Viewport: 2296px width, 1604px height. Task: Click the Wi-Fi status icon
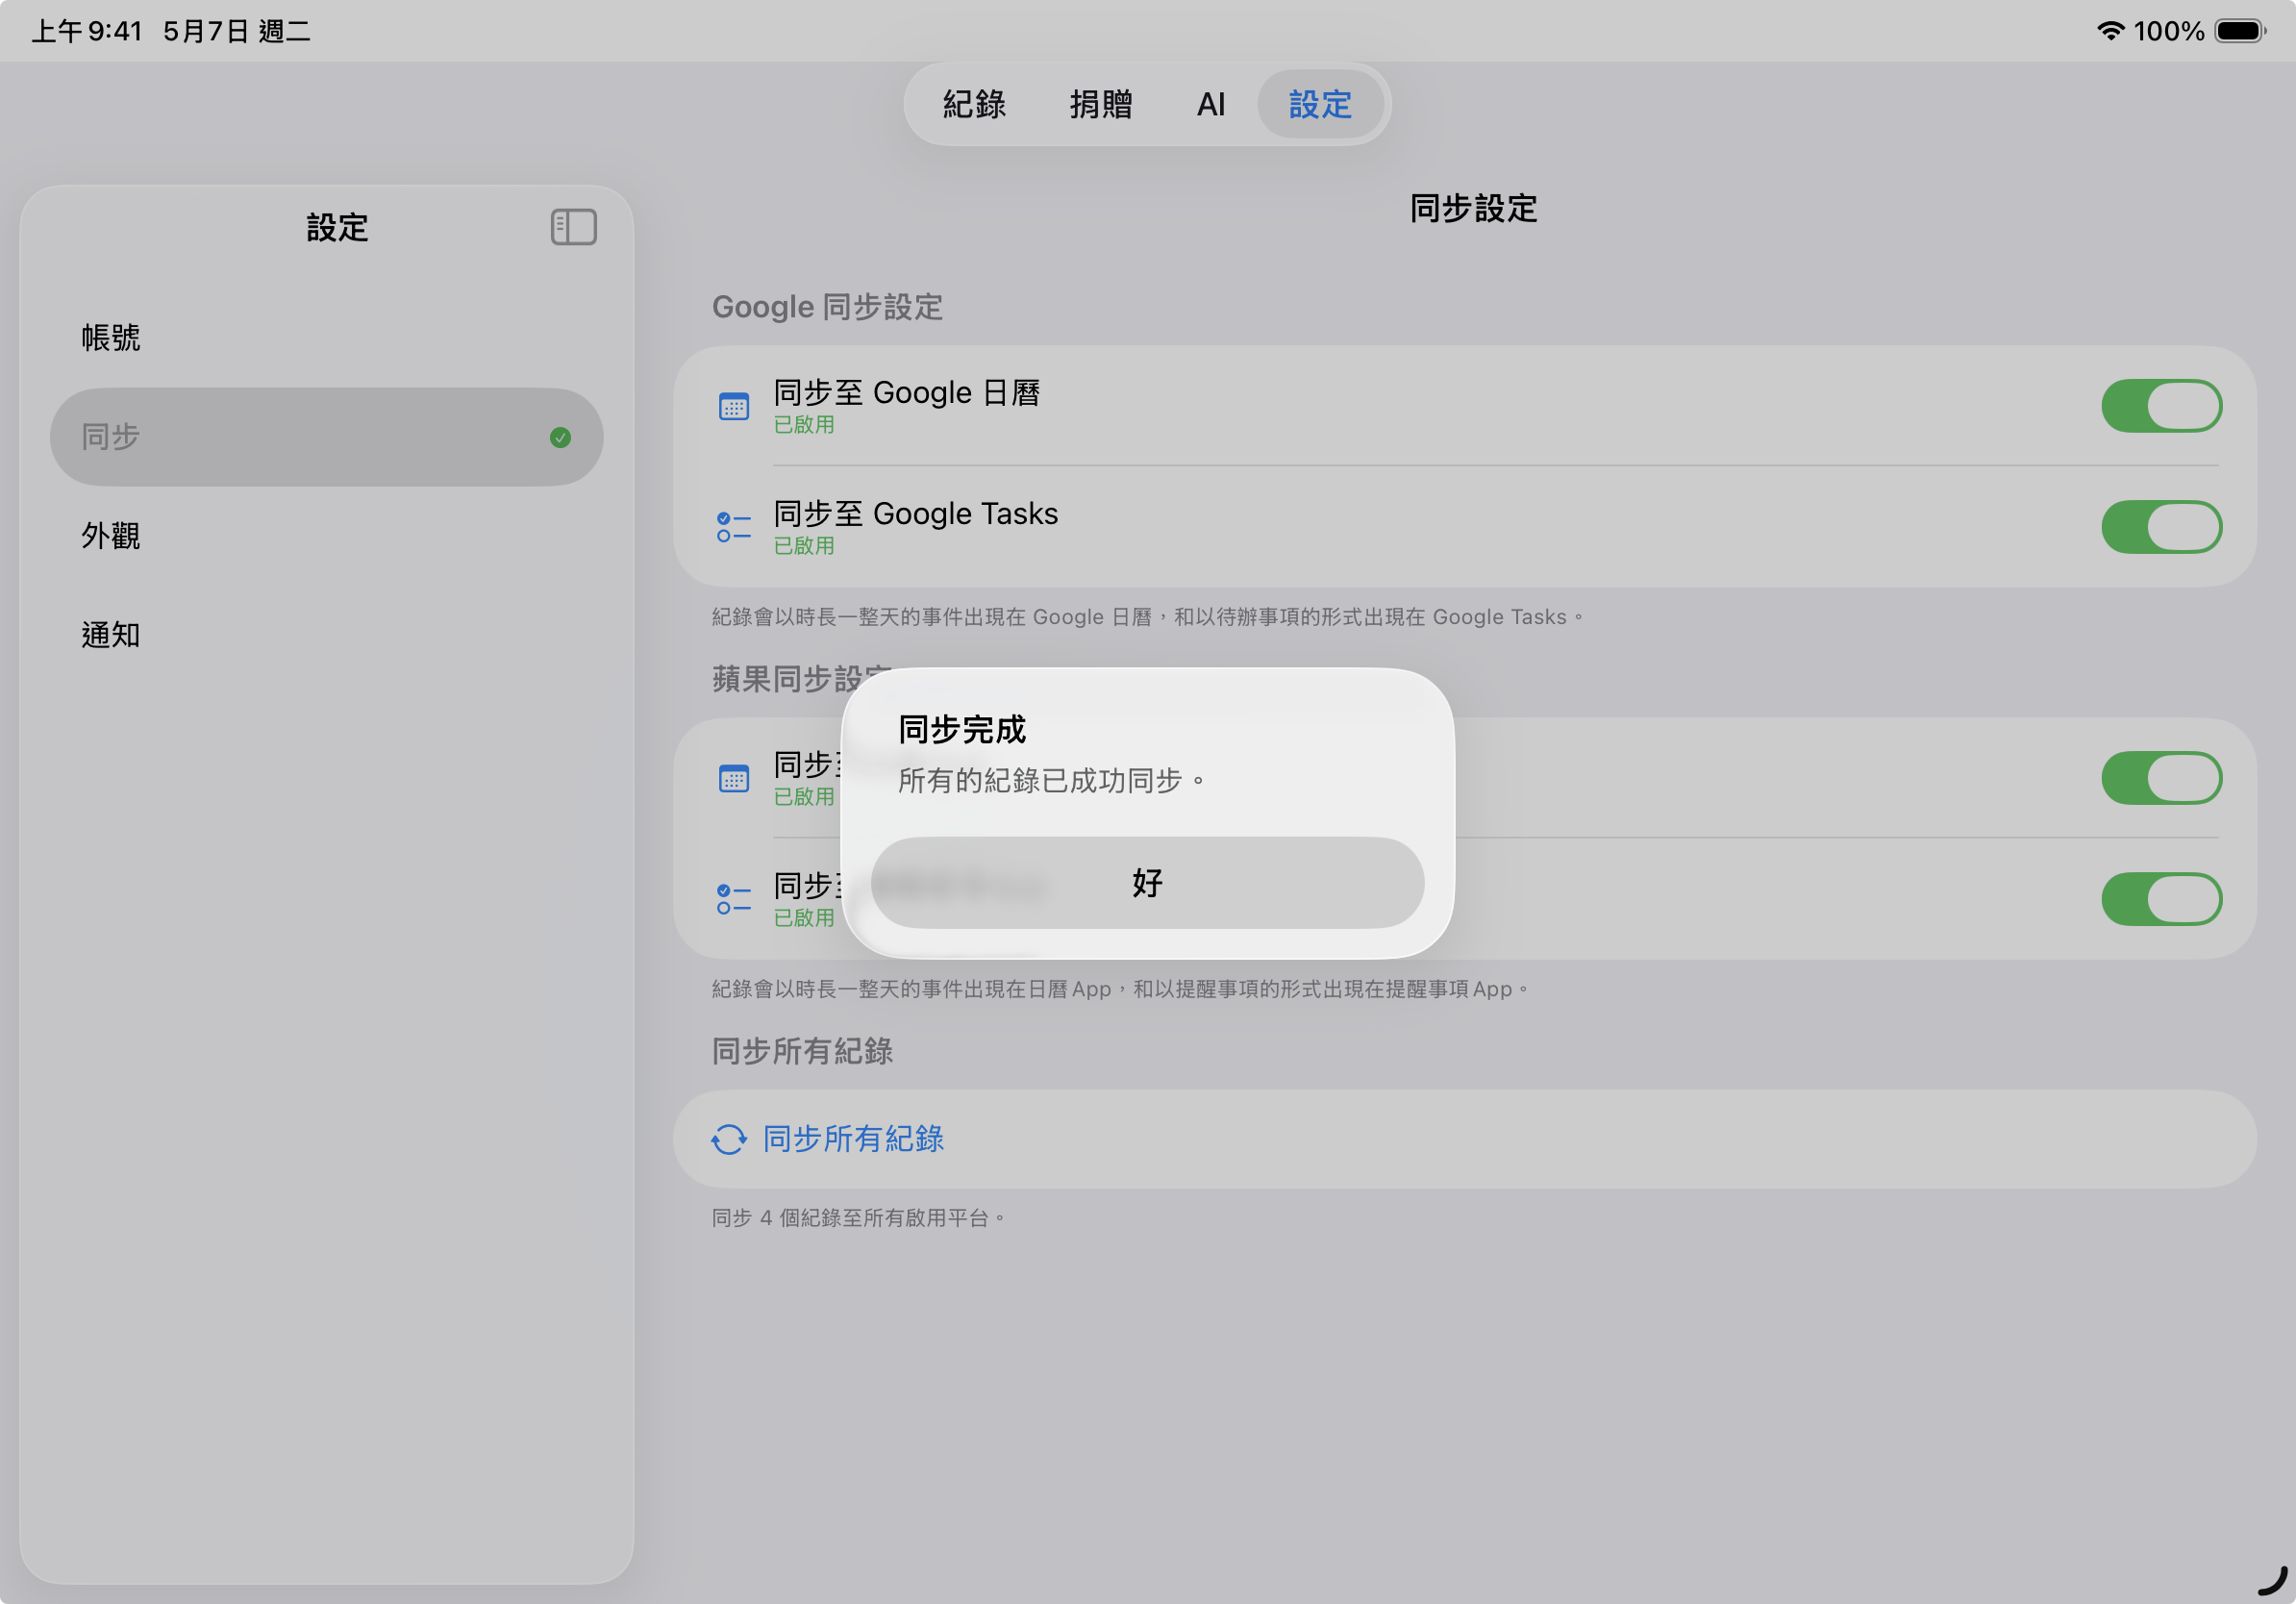tap(2110, 30)
